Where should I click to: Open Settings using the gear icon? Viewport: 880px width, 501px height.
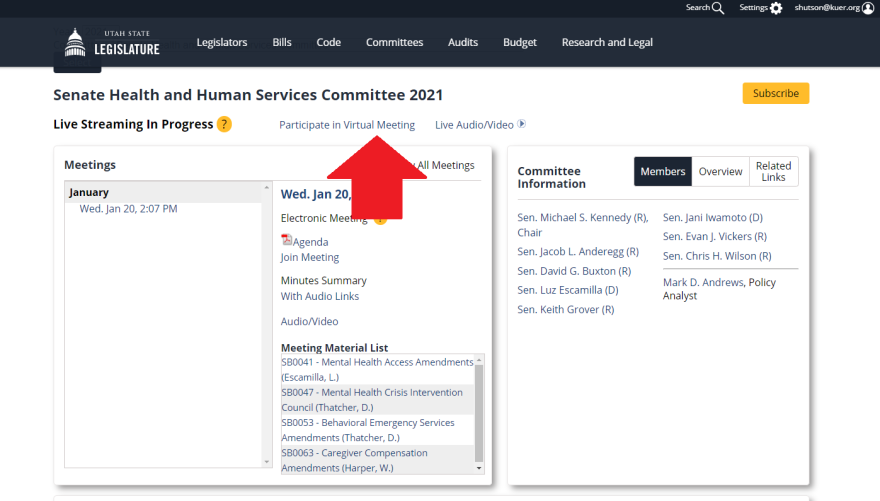point(776,8)
